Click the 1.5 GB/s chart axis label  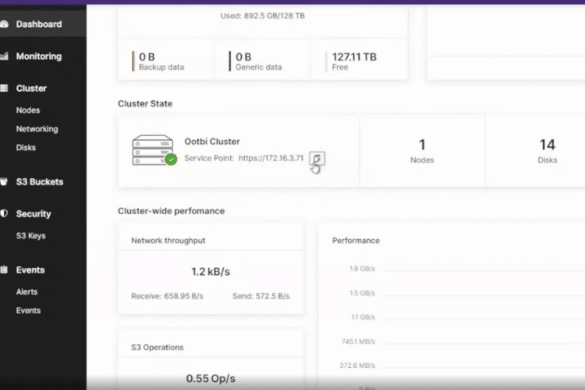point(362,293)
